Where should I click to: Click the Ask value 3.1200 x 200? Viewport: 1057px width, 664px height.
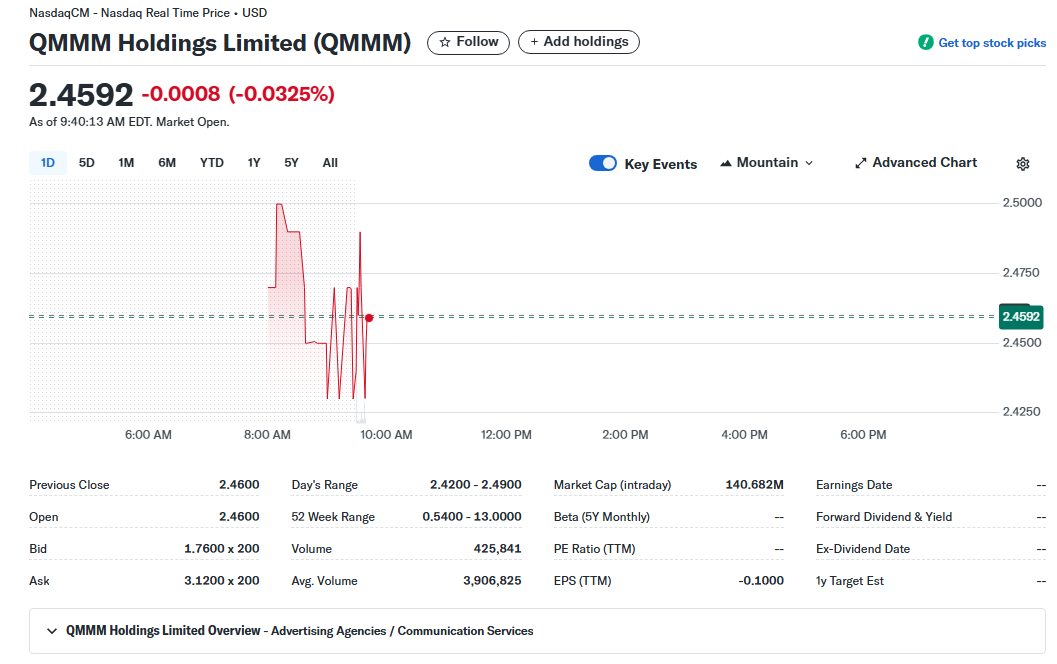click(x=222, y=581)
